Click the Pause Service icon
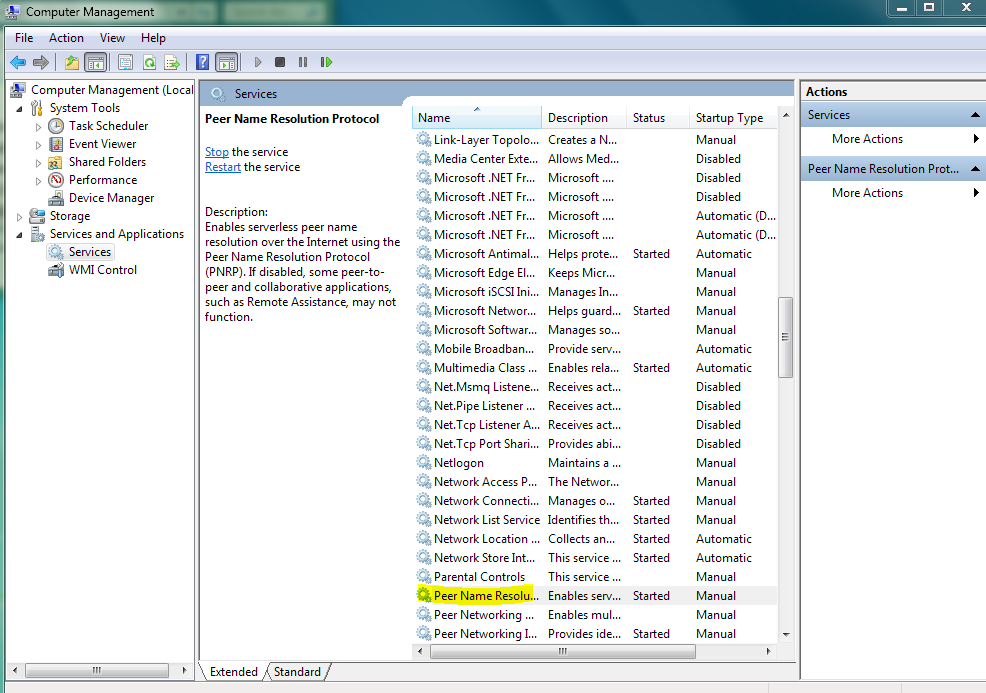This screenshot has height=693, width=986. point(303,62)
